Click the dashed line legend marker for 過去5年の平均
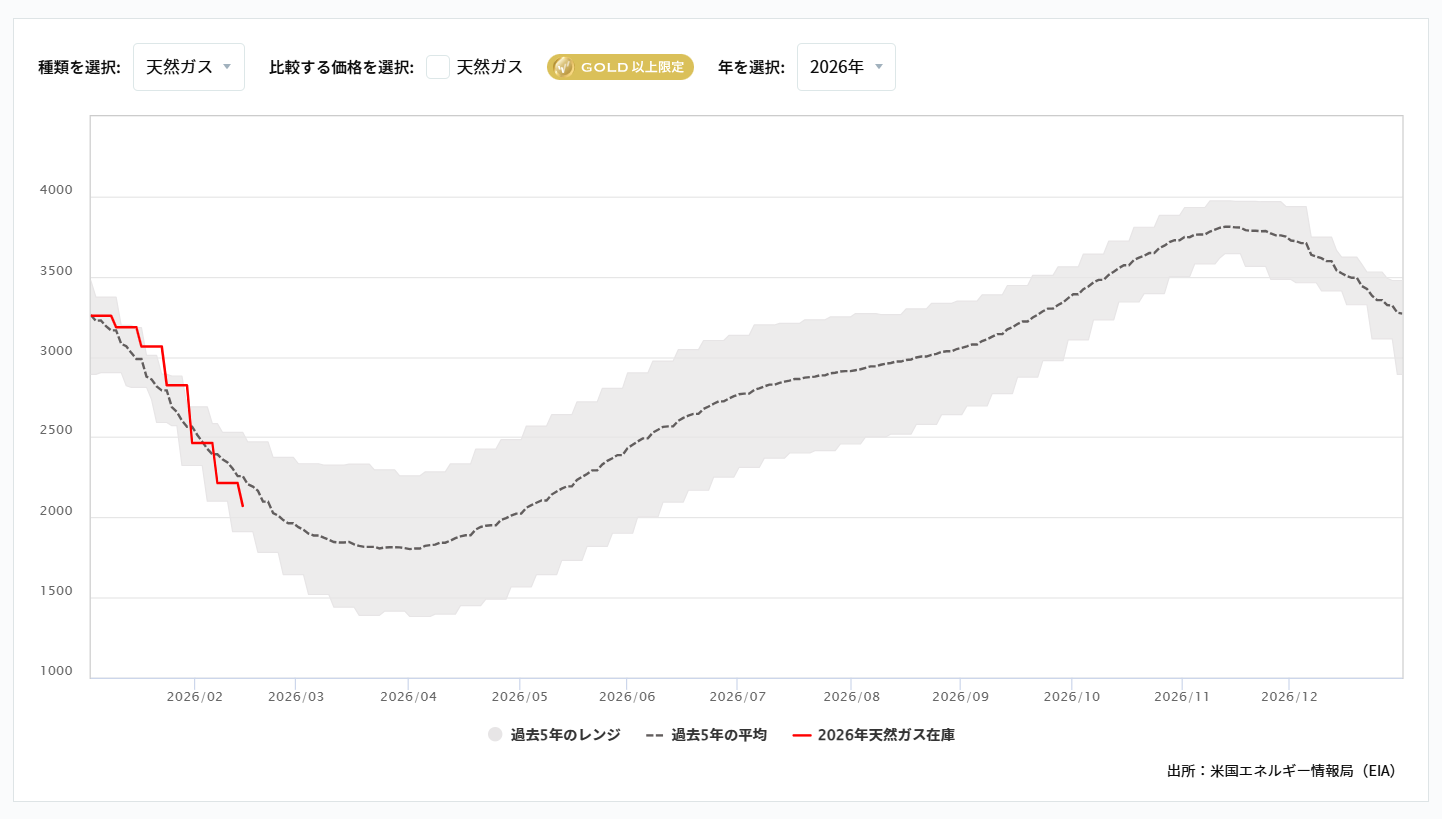The image size is (1442, 819). [x=653, y=733]
